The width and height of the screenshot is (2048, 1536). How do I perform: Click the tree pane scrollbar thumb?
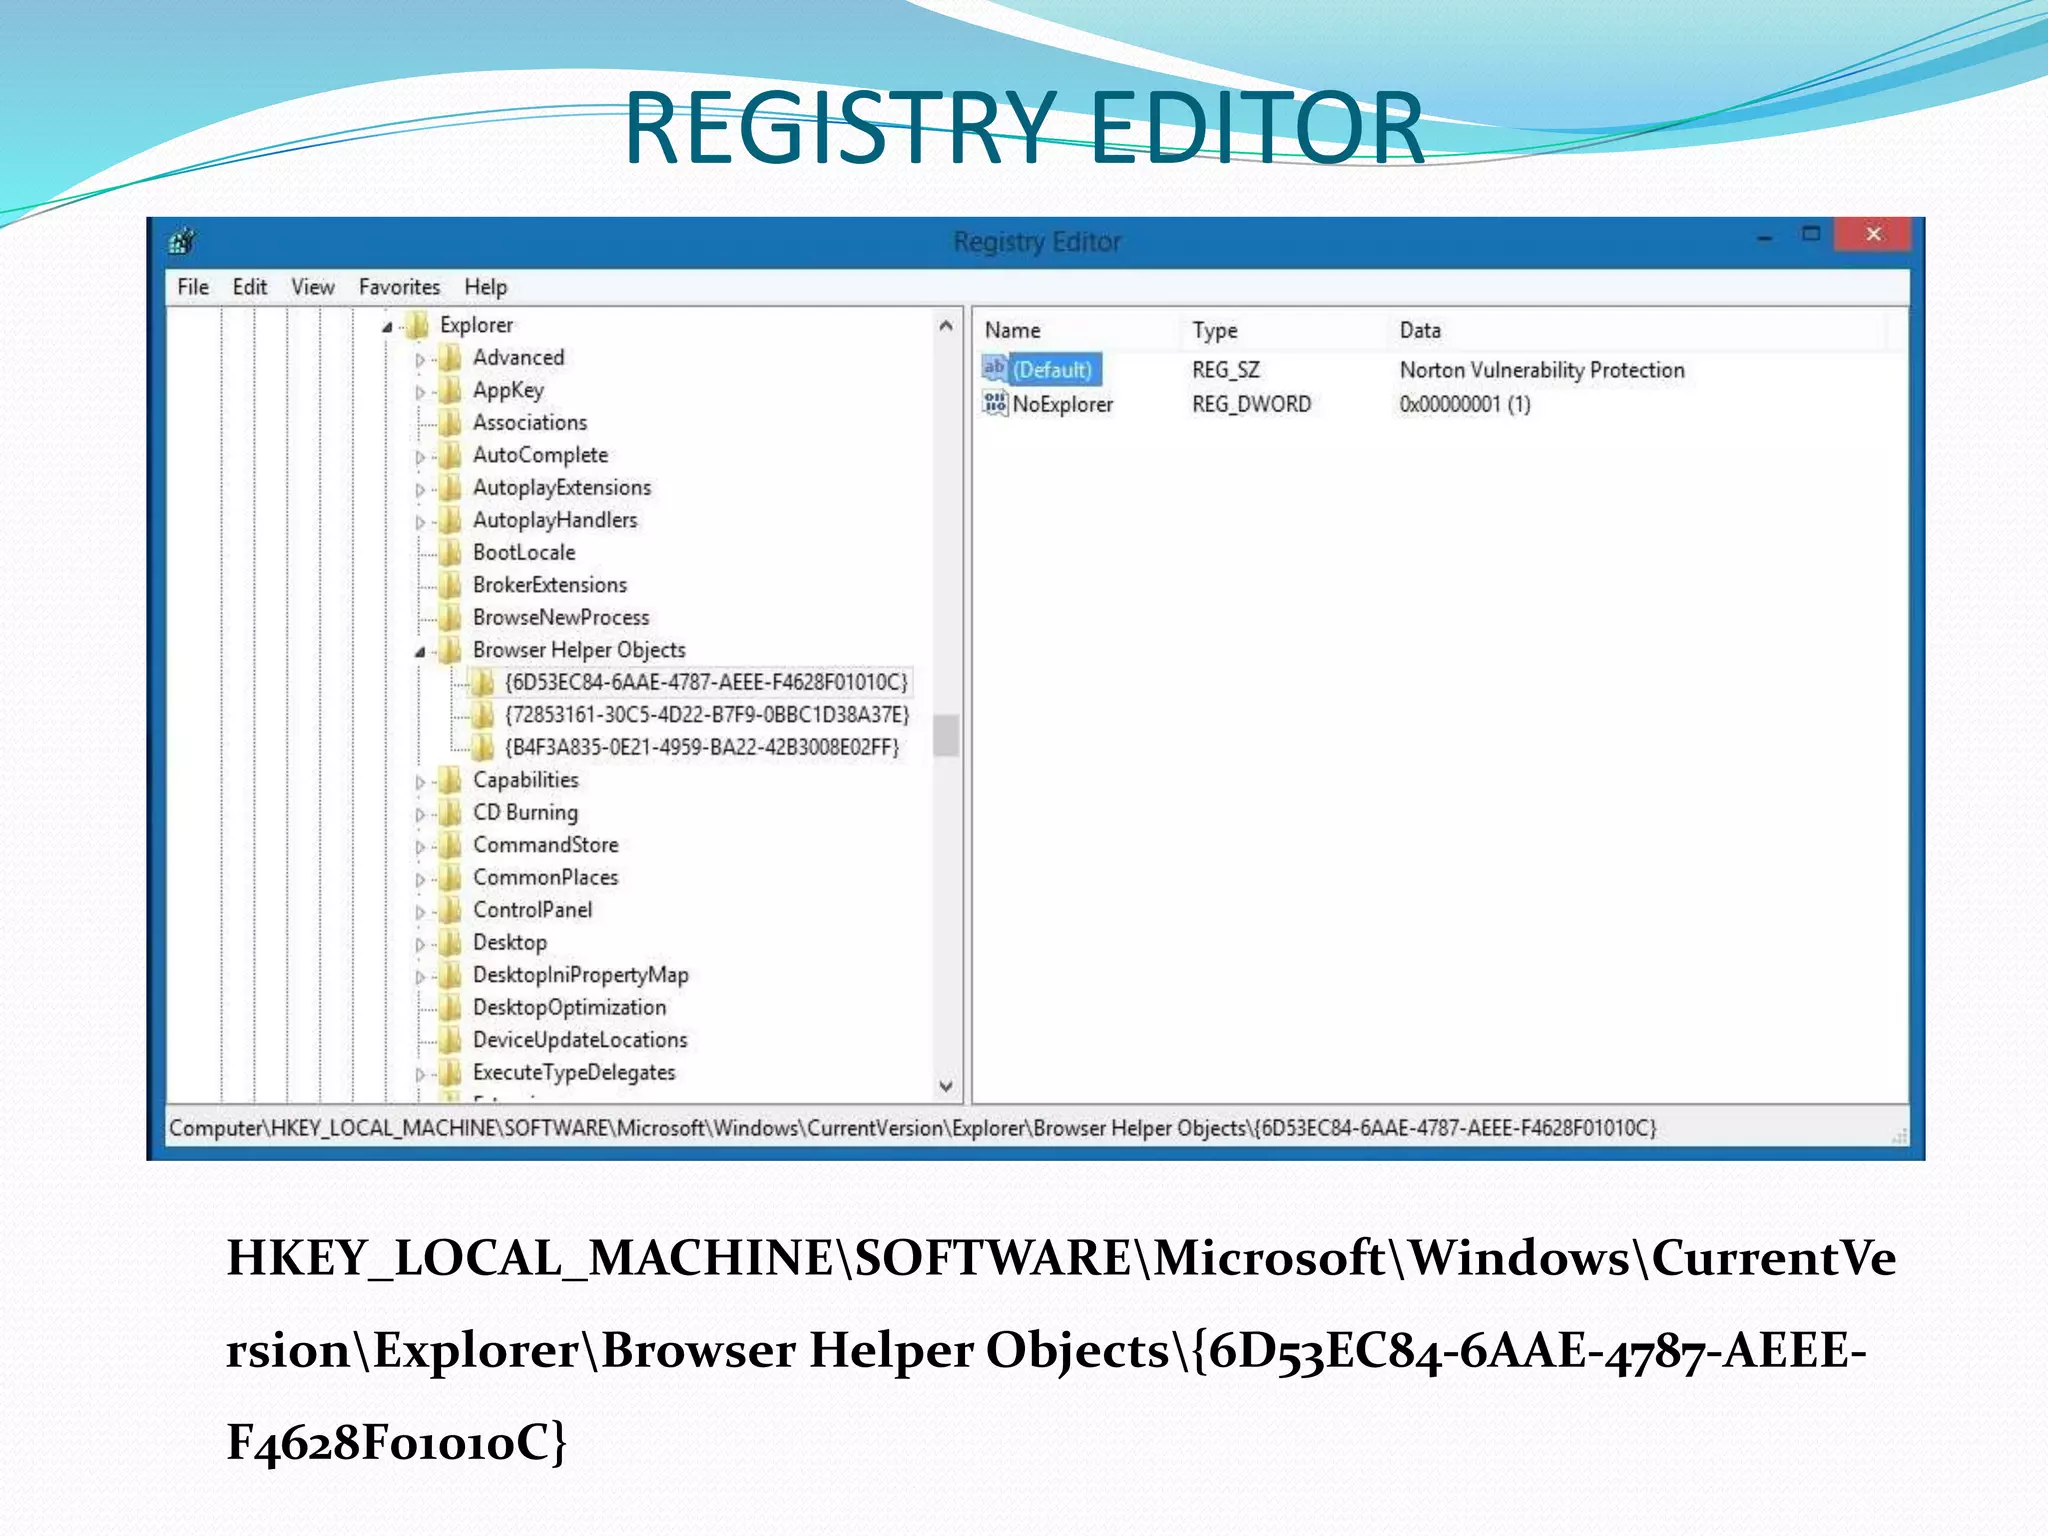pos(946,735)
